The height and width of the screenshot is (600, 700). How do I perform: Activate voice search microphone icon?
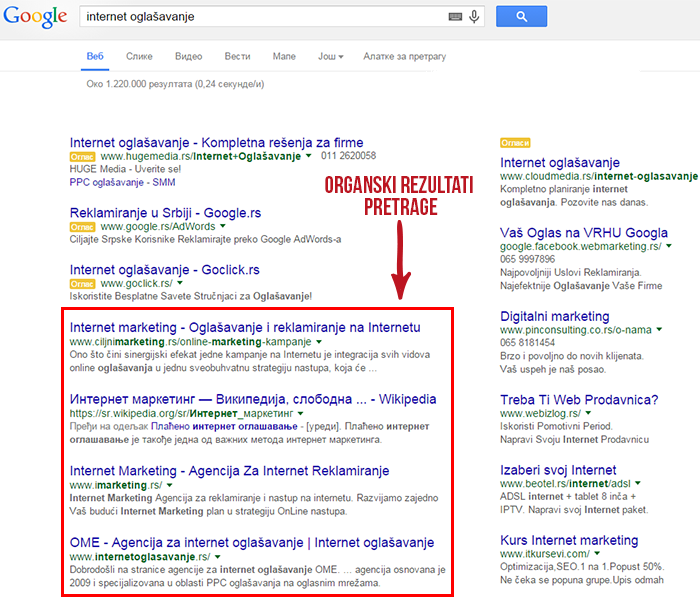pyautogui.click(x=474, y=17)
